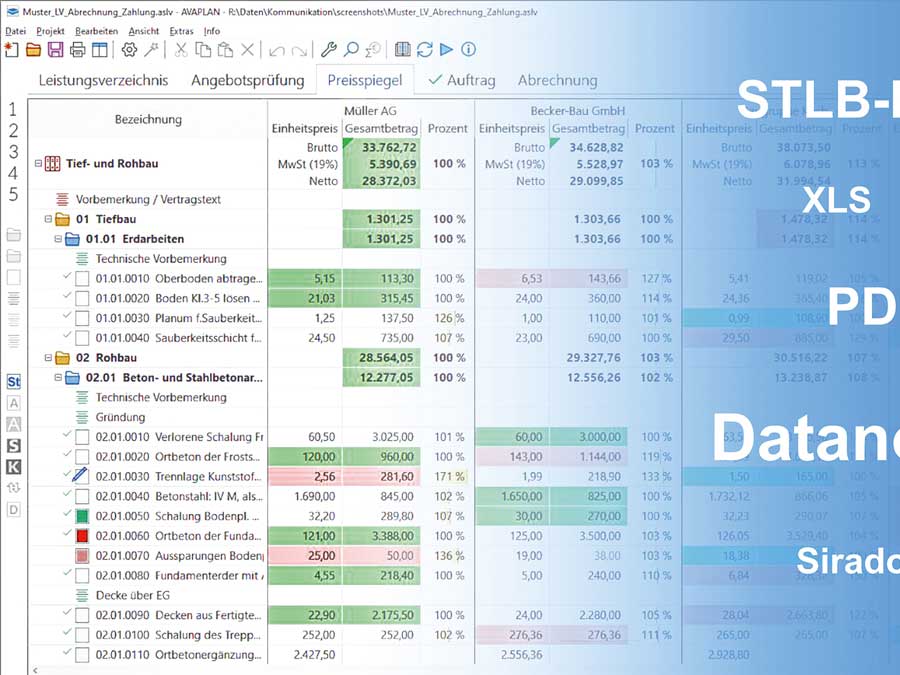
Task: Tick checkbox for 01.01.0030 Planum f.Sauberkeit
Action: [x=82, y=319]
